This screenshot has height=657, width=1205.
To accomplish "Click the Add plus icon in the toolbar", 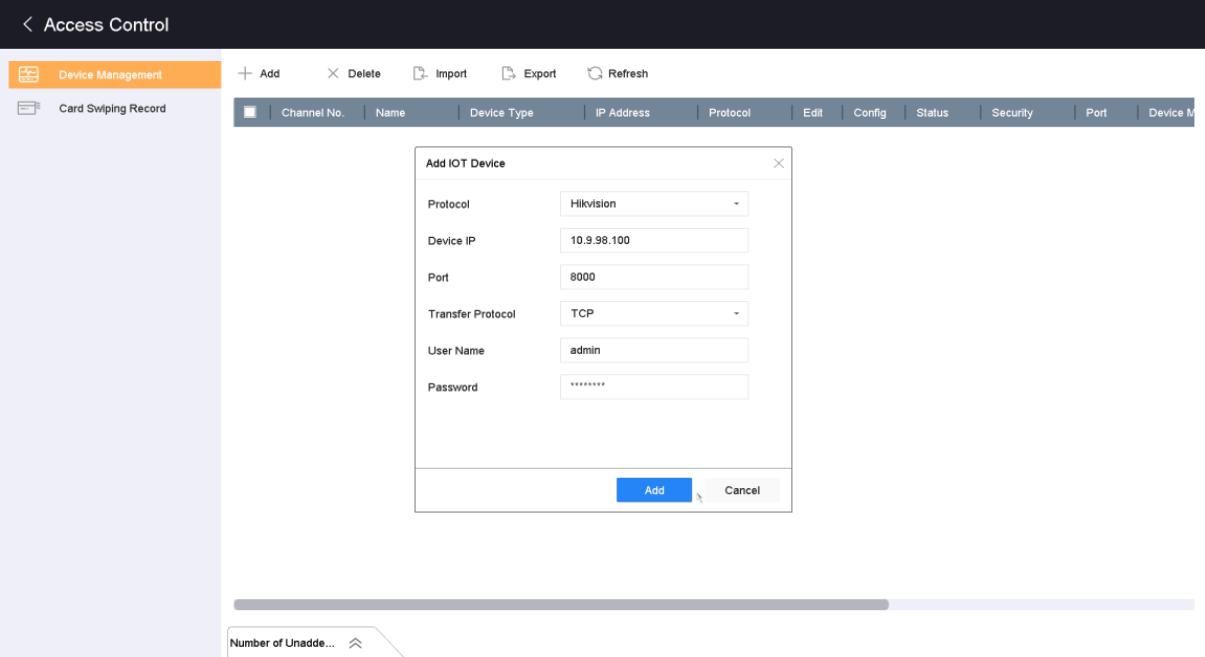I will (245, 74).
